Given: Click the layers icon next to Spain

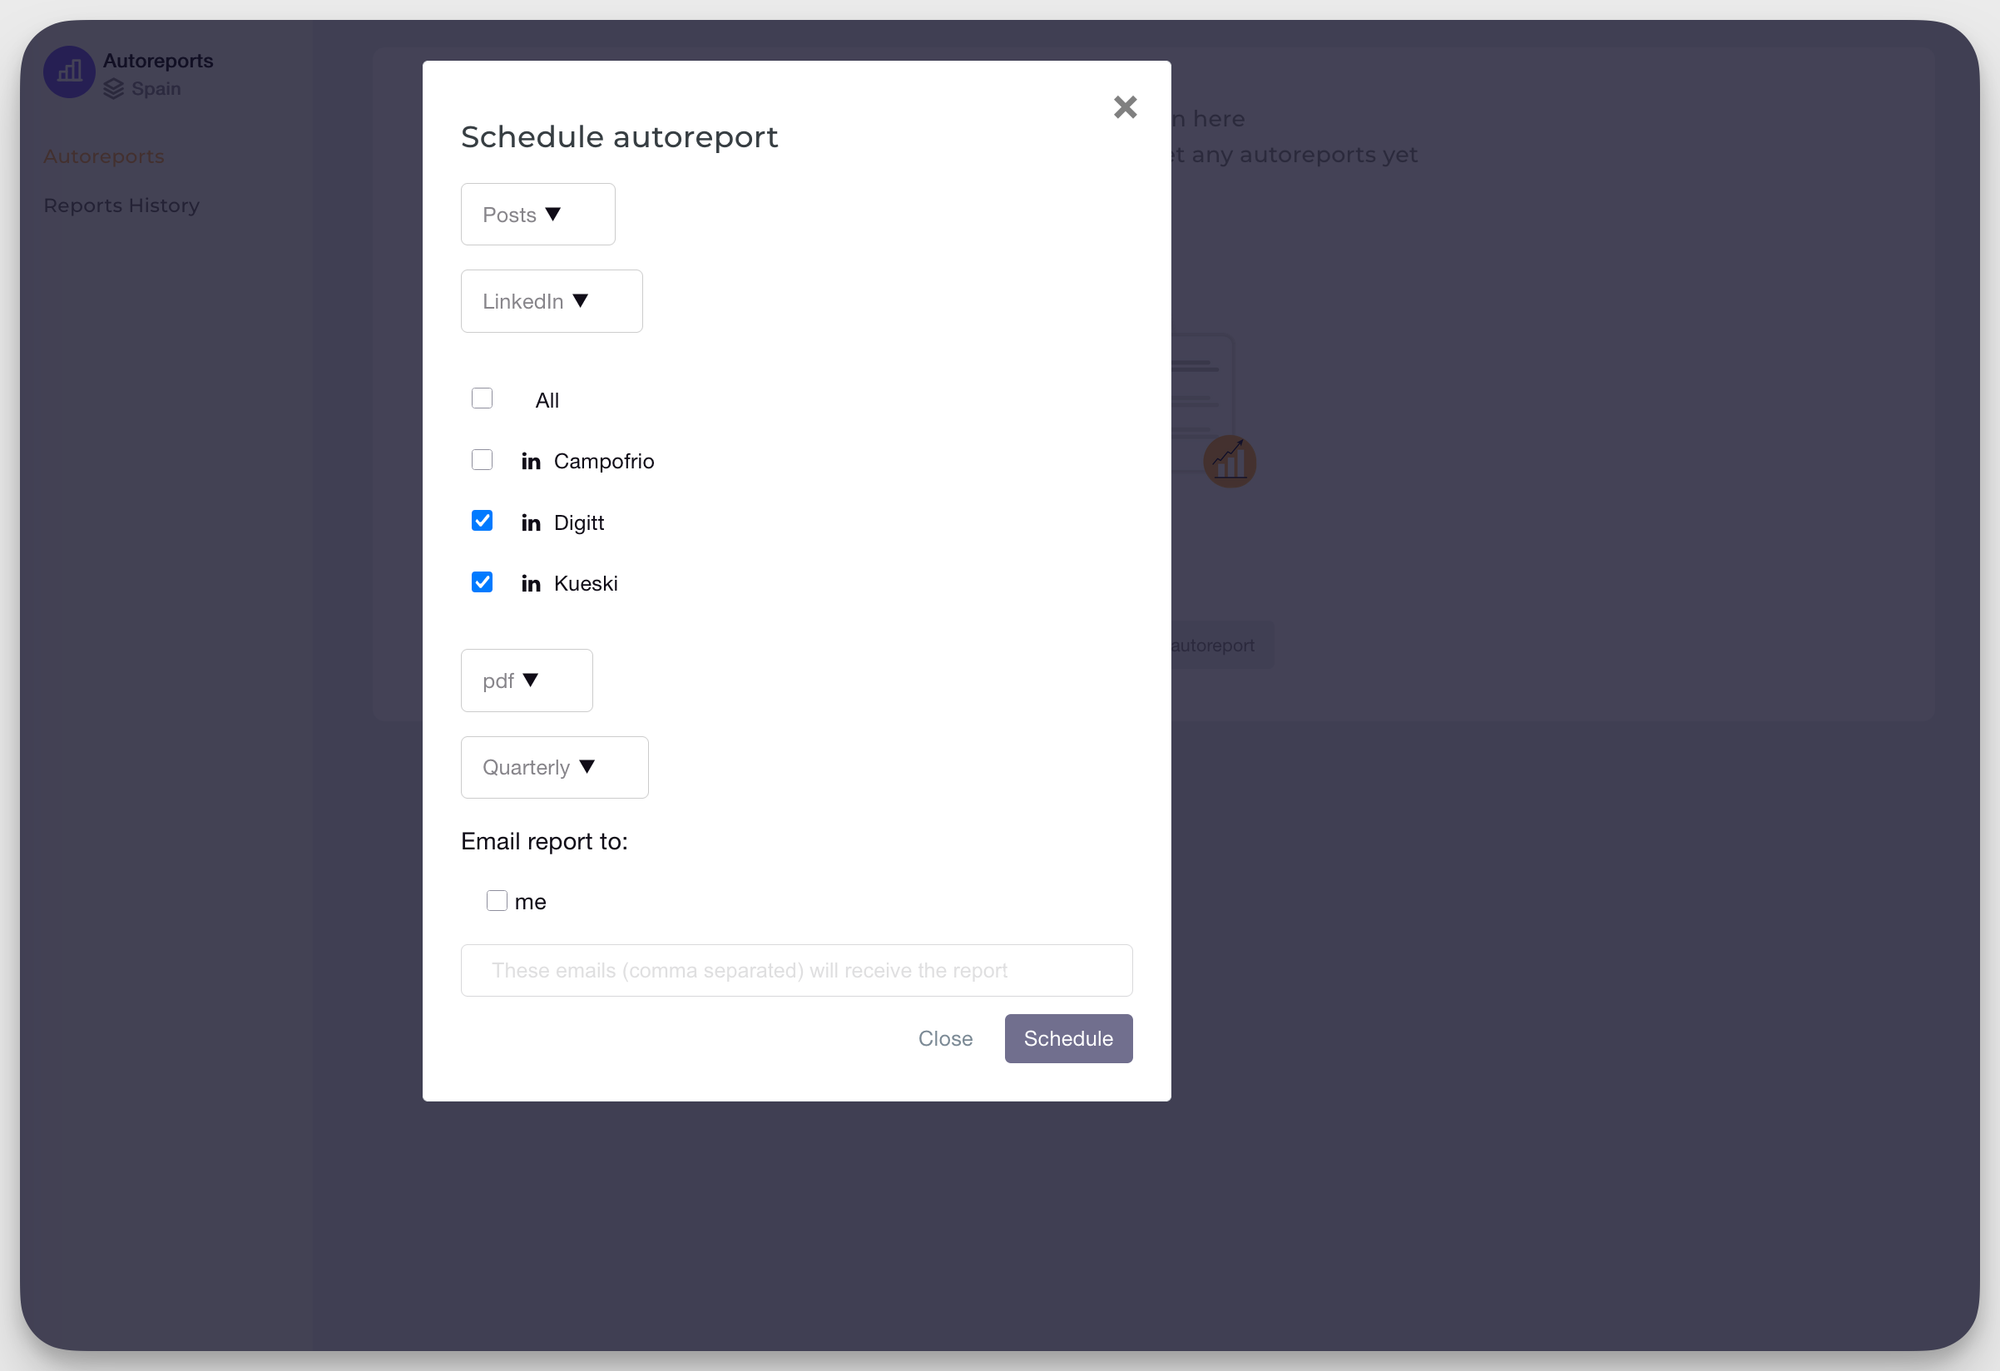Looking at the screenshot, I should tap(113, 88).
